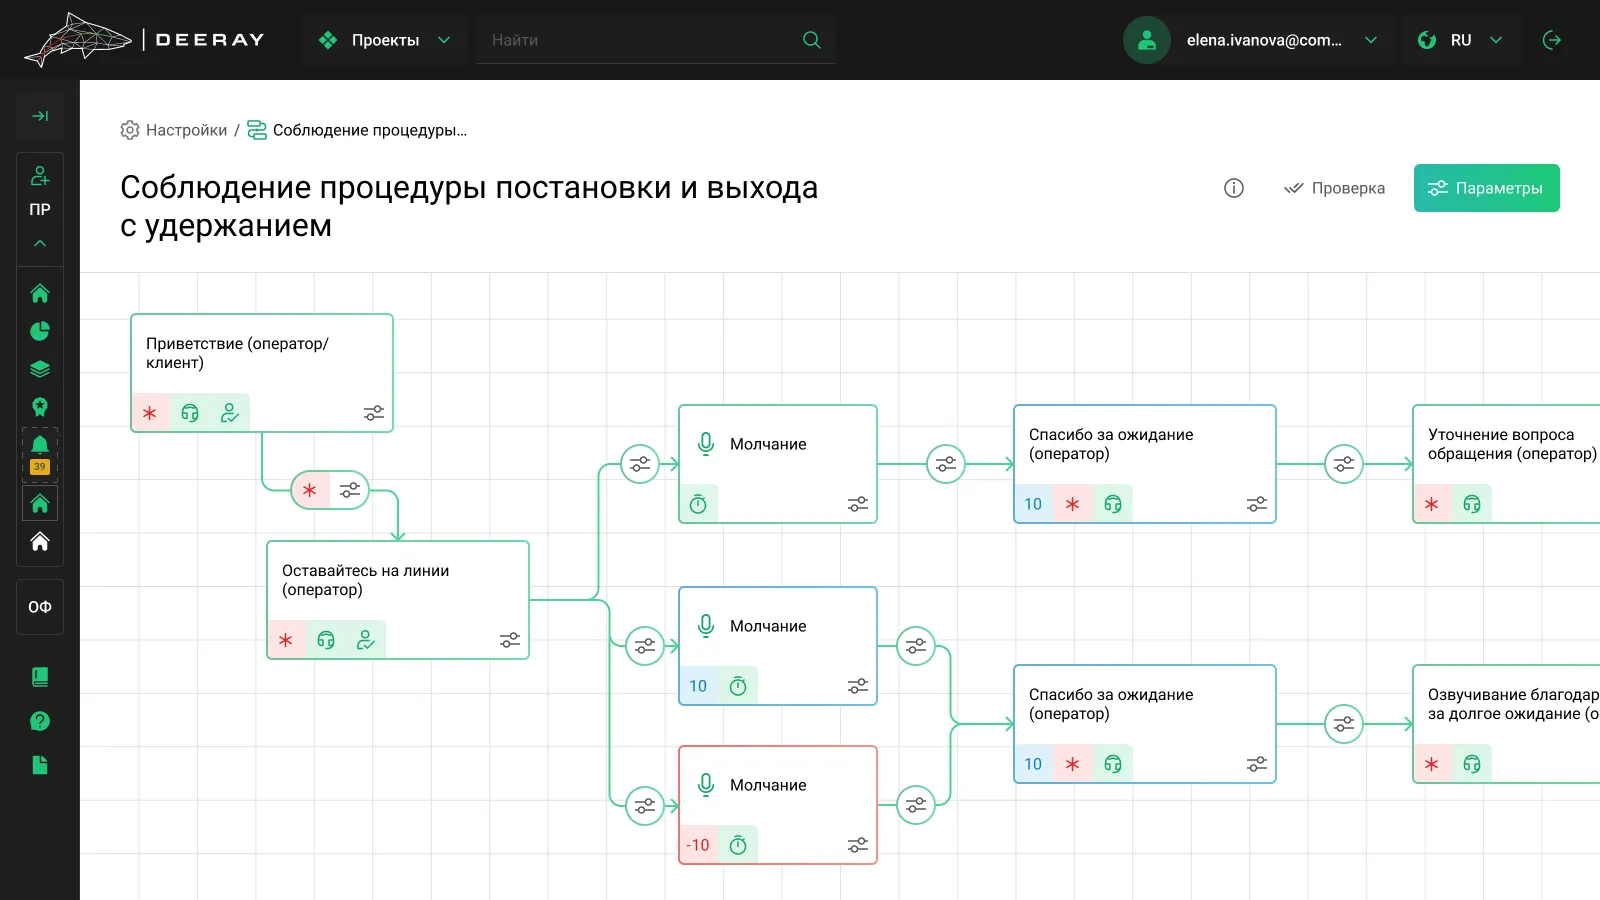
Task: Open the award badge sidebar icon
Action: point(40,407)
